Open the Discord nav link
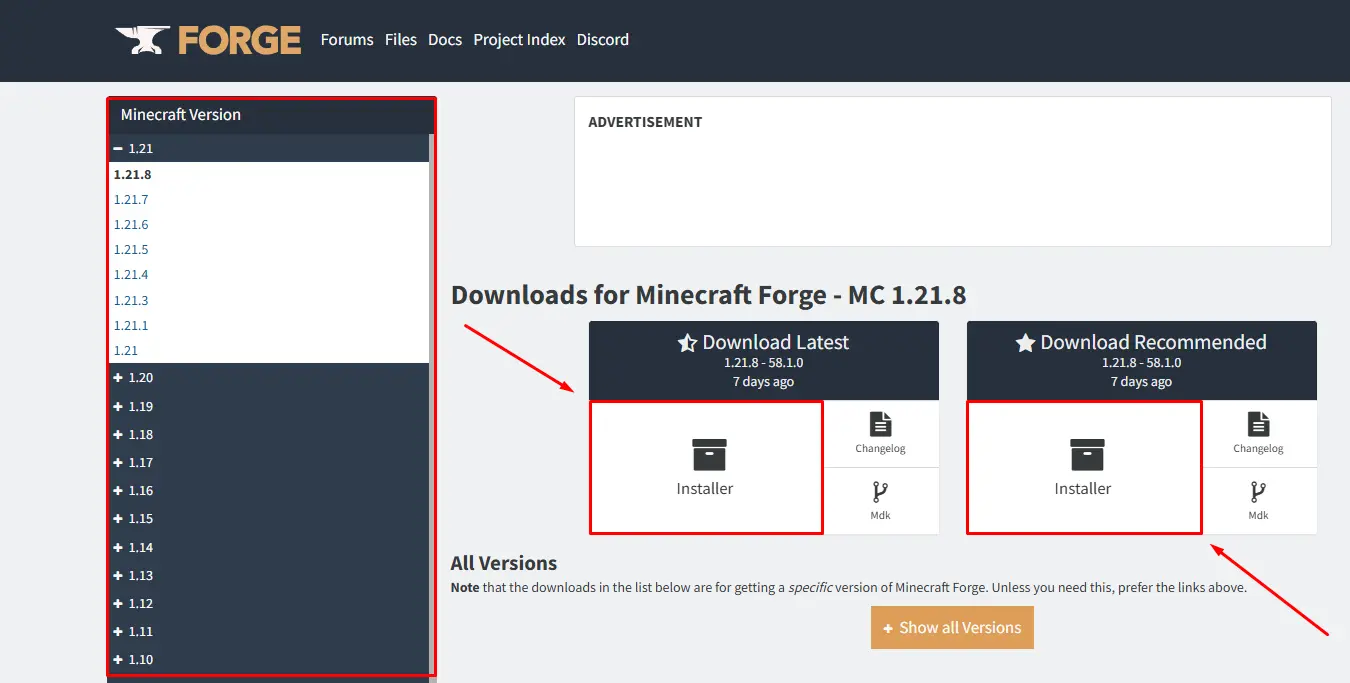Screen dimensions: 1350x683 tap(603, 40)
